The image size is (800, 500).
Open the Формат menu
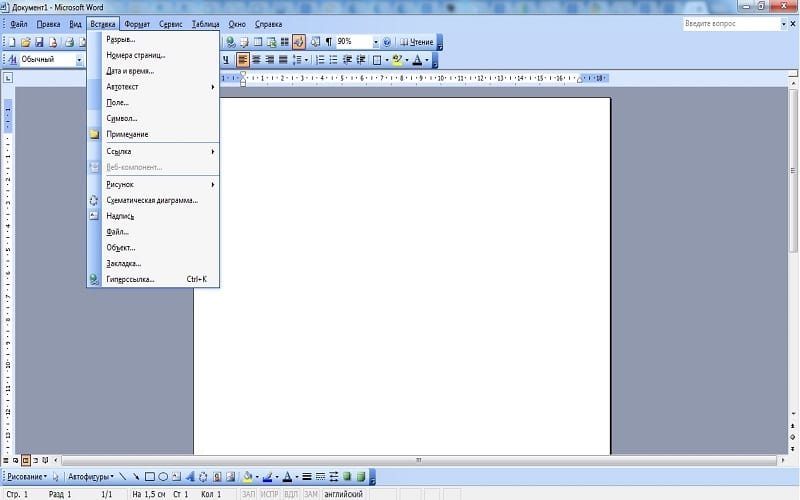[x=137, y=24]
